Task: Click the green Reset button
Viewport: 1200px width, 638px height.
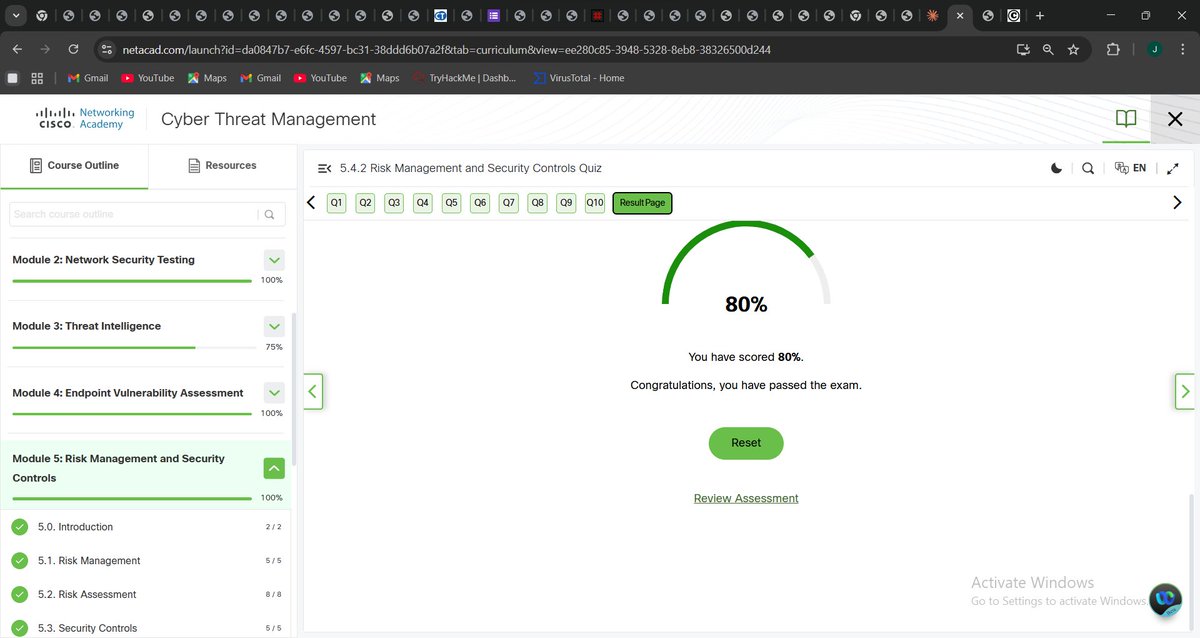Action: click(746, 443)
